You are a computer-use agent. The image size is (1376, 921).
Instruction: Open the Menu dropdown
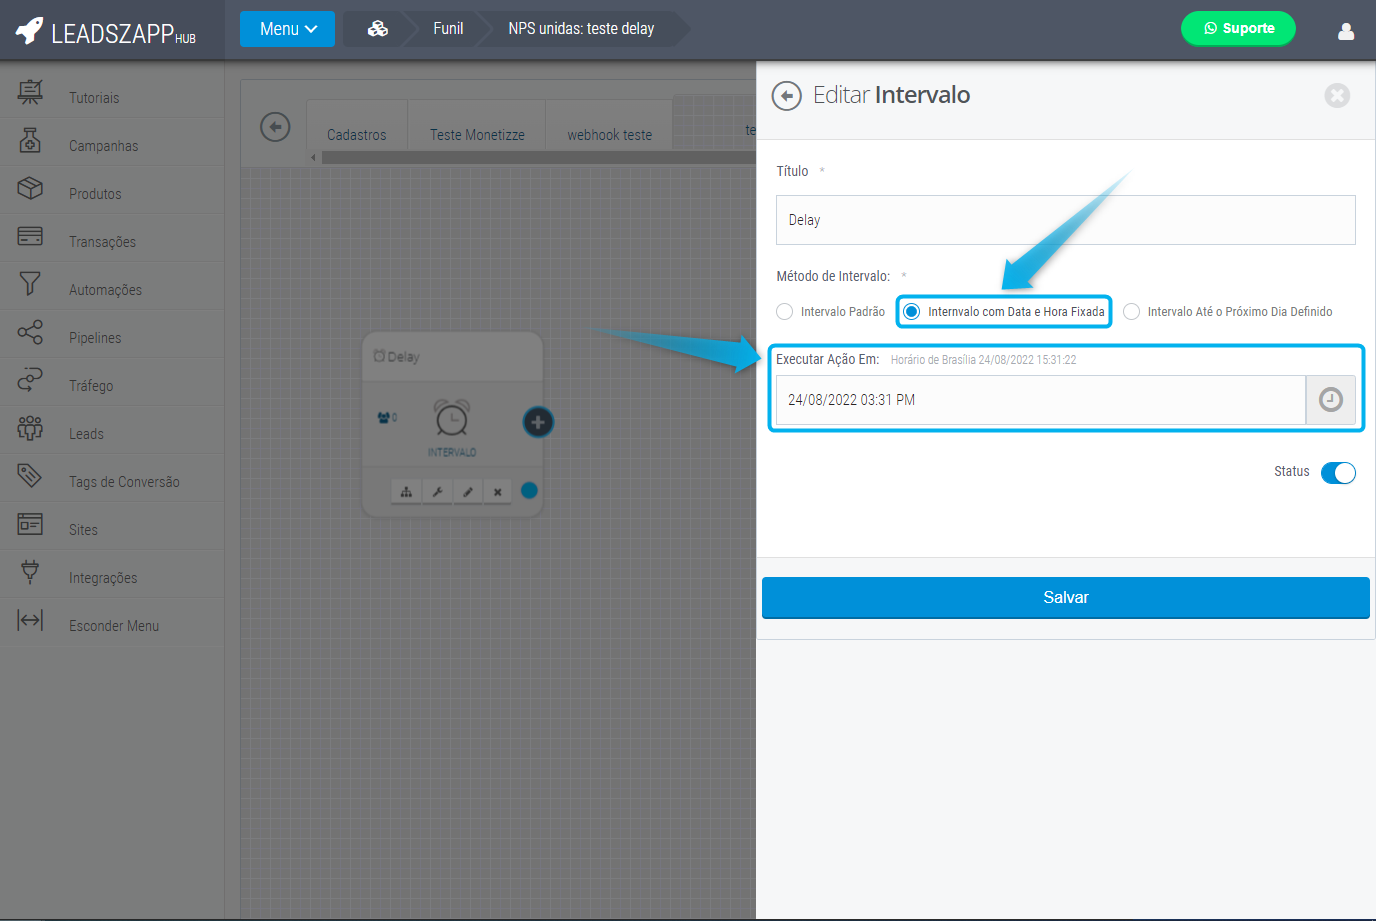(x=287, y=29)
